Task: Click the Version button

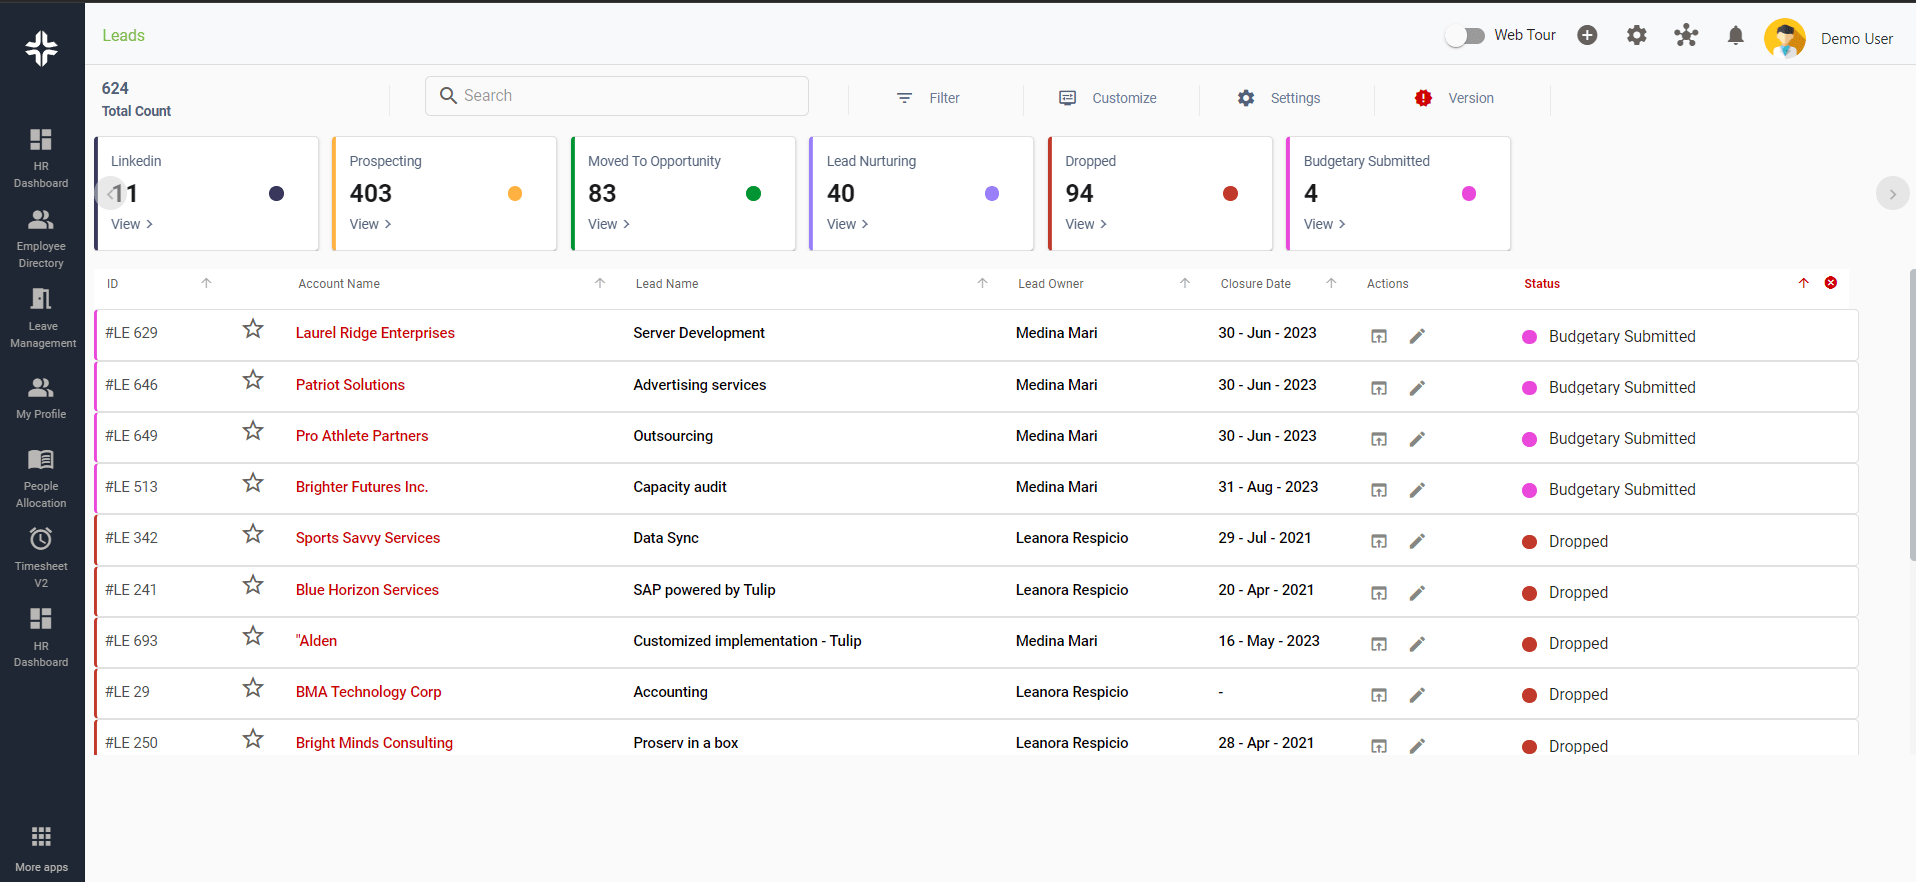Action: (x=1454, y=98)
